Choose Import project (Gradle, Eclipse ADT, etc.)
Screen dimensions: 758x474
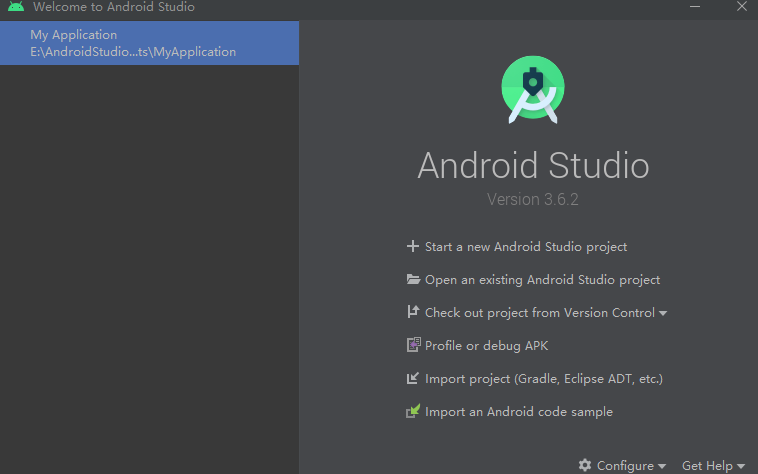click(543, 379)
